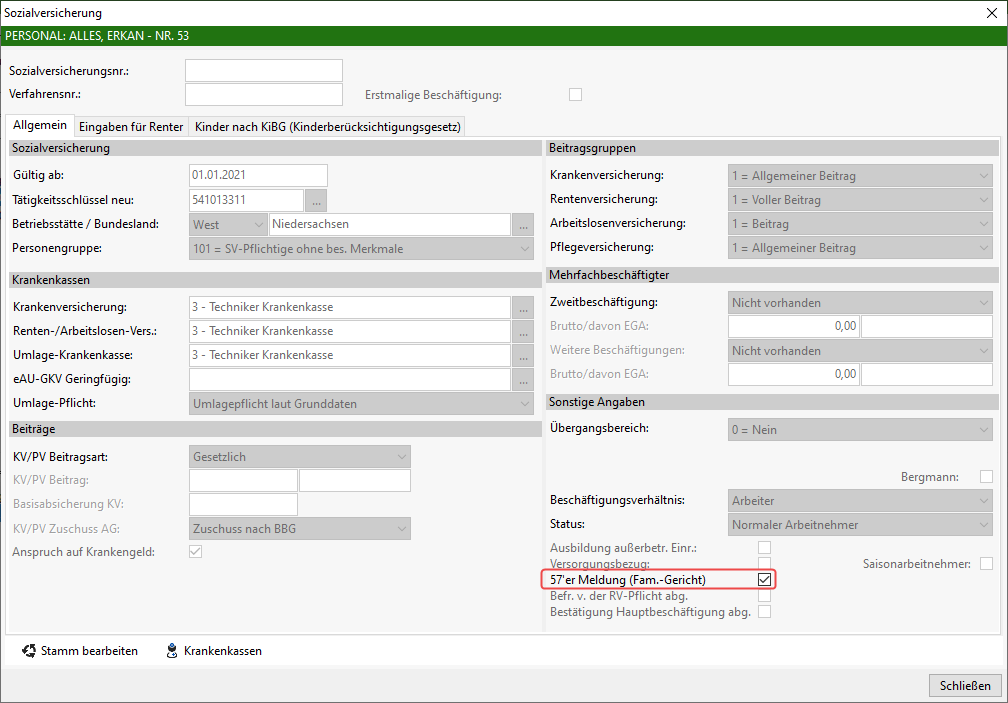1008x703 pixels.
Task: Click ellipsis button next to Tätigkeitsschlüssel neu
Action: coord(316,200)
